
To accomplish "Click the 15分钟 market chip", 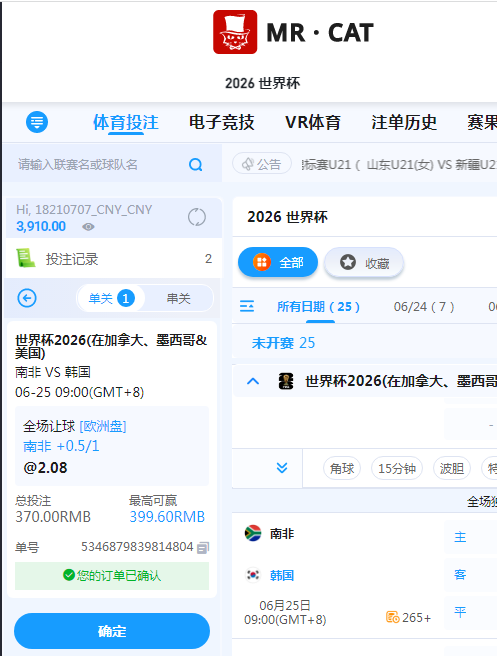I will [x=397, y=468].
